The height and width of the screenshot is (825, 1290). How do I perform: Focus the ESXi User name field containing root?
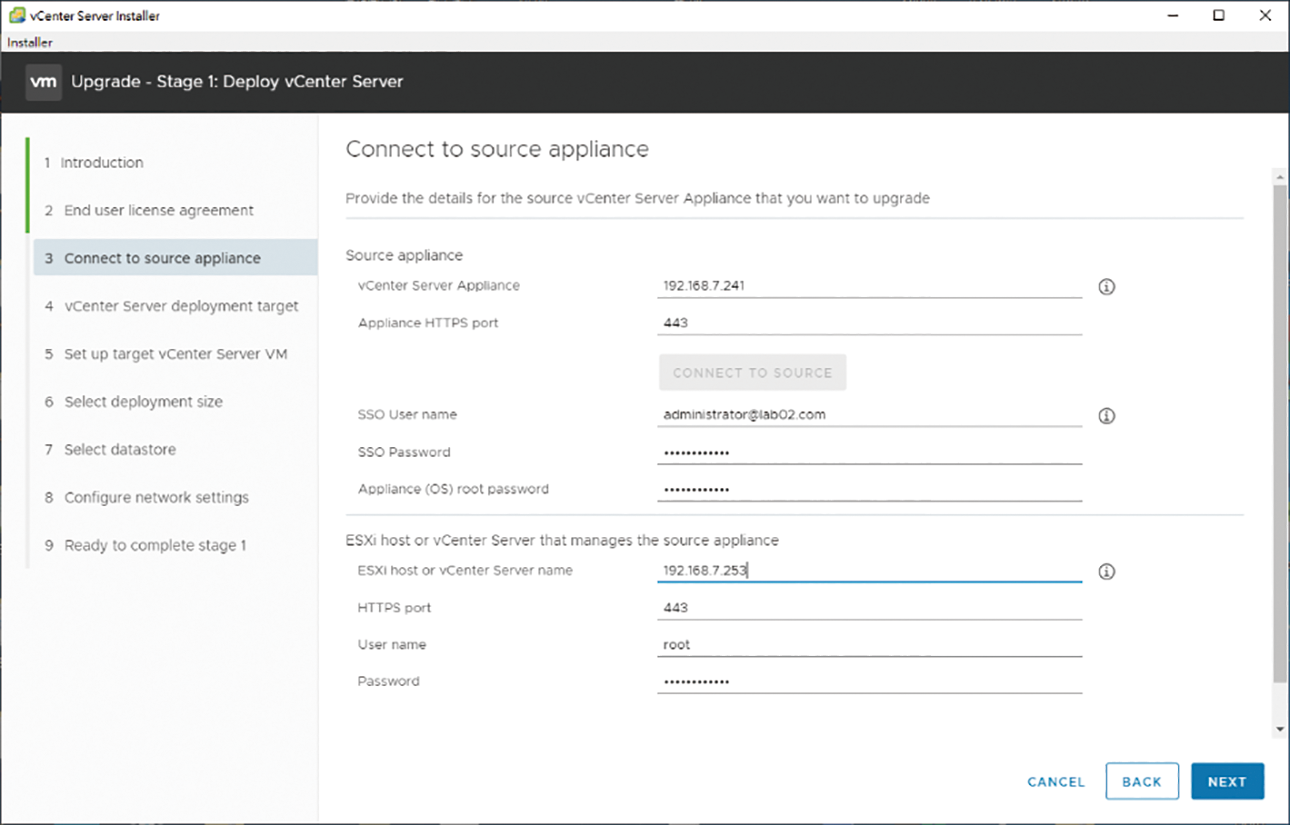click(870, 645)
